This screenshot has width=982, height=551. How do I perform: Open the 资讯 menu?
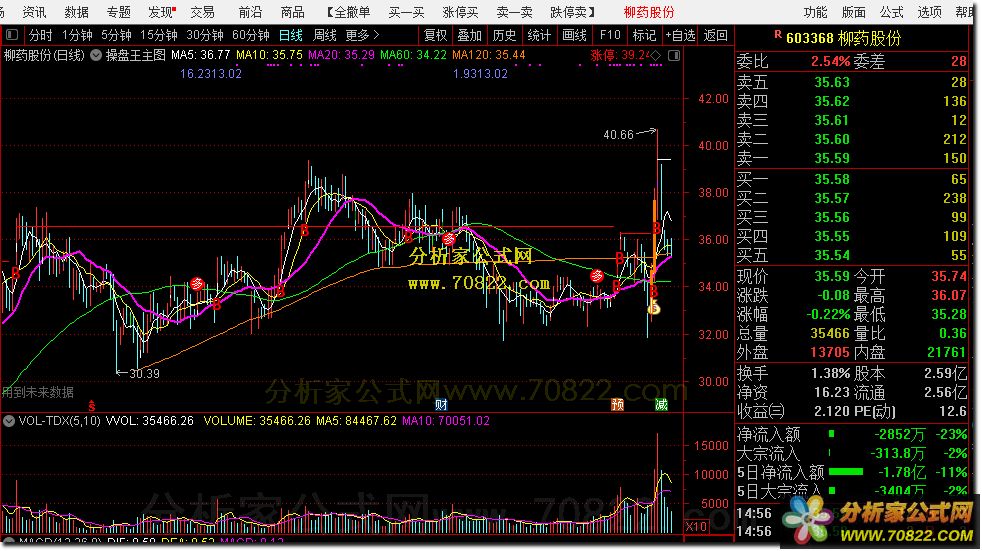click(x=34, y=12)
